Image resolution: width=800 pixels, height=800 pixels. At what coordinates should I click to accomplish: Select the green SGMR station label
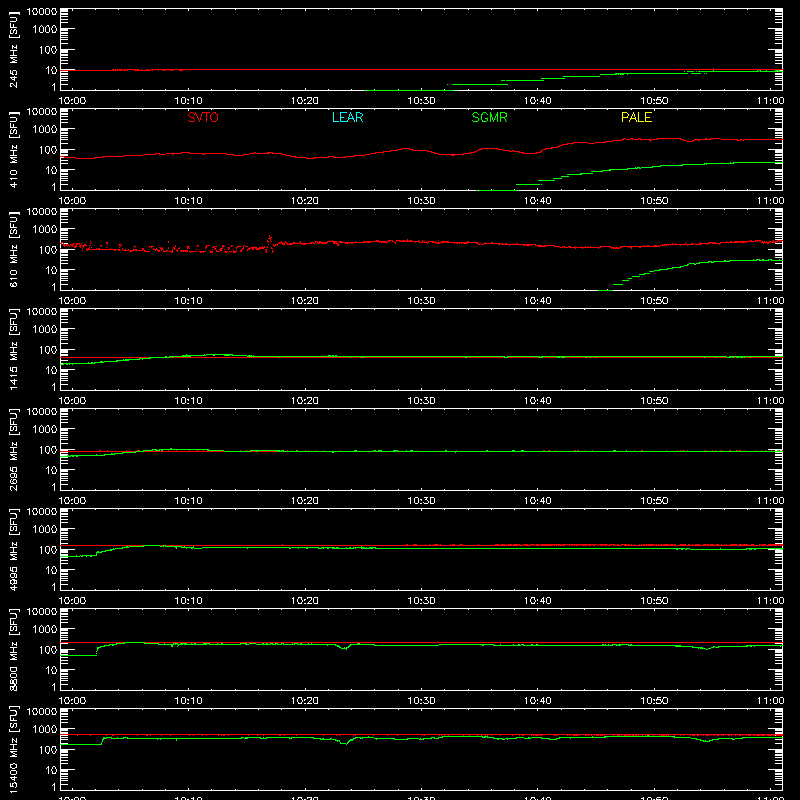point(489,117)
